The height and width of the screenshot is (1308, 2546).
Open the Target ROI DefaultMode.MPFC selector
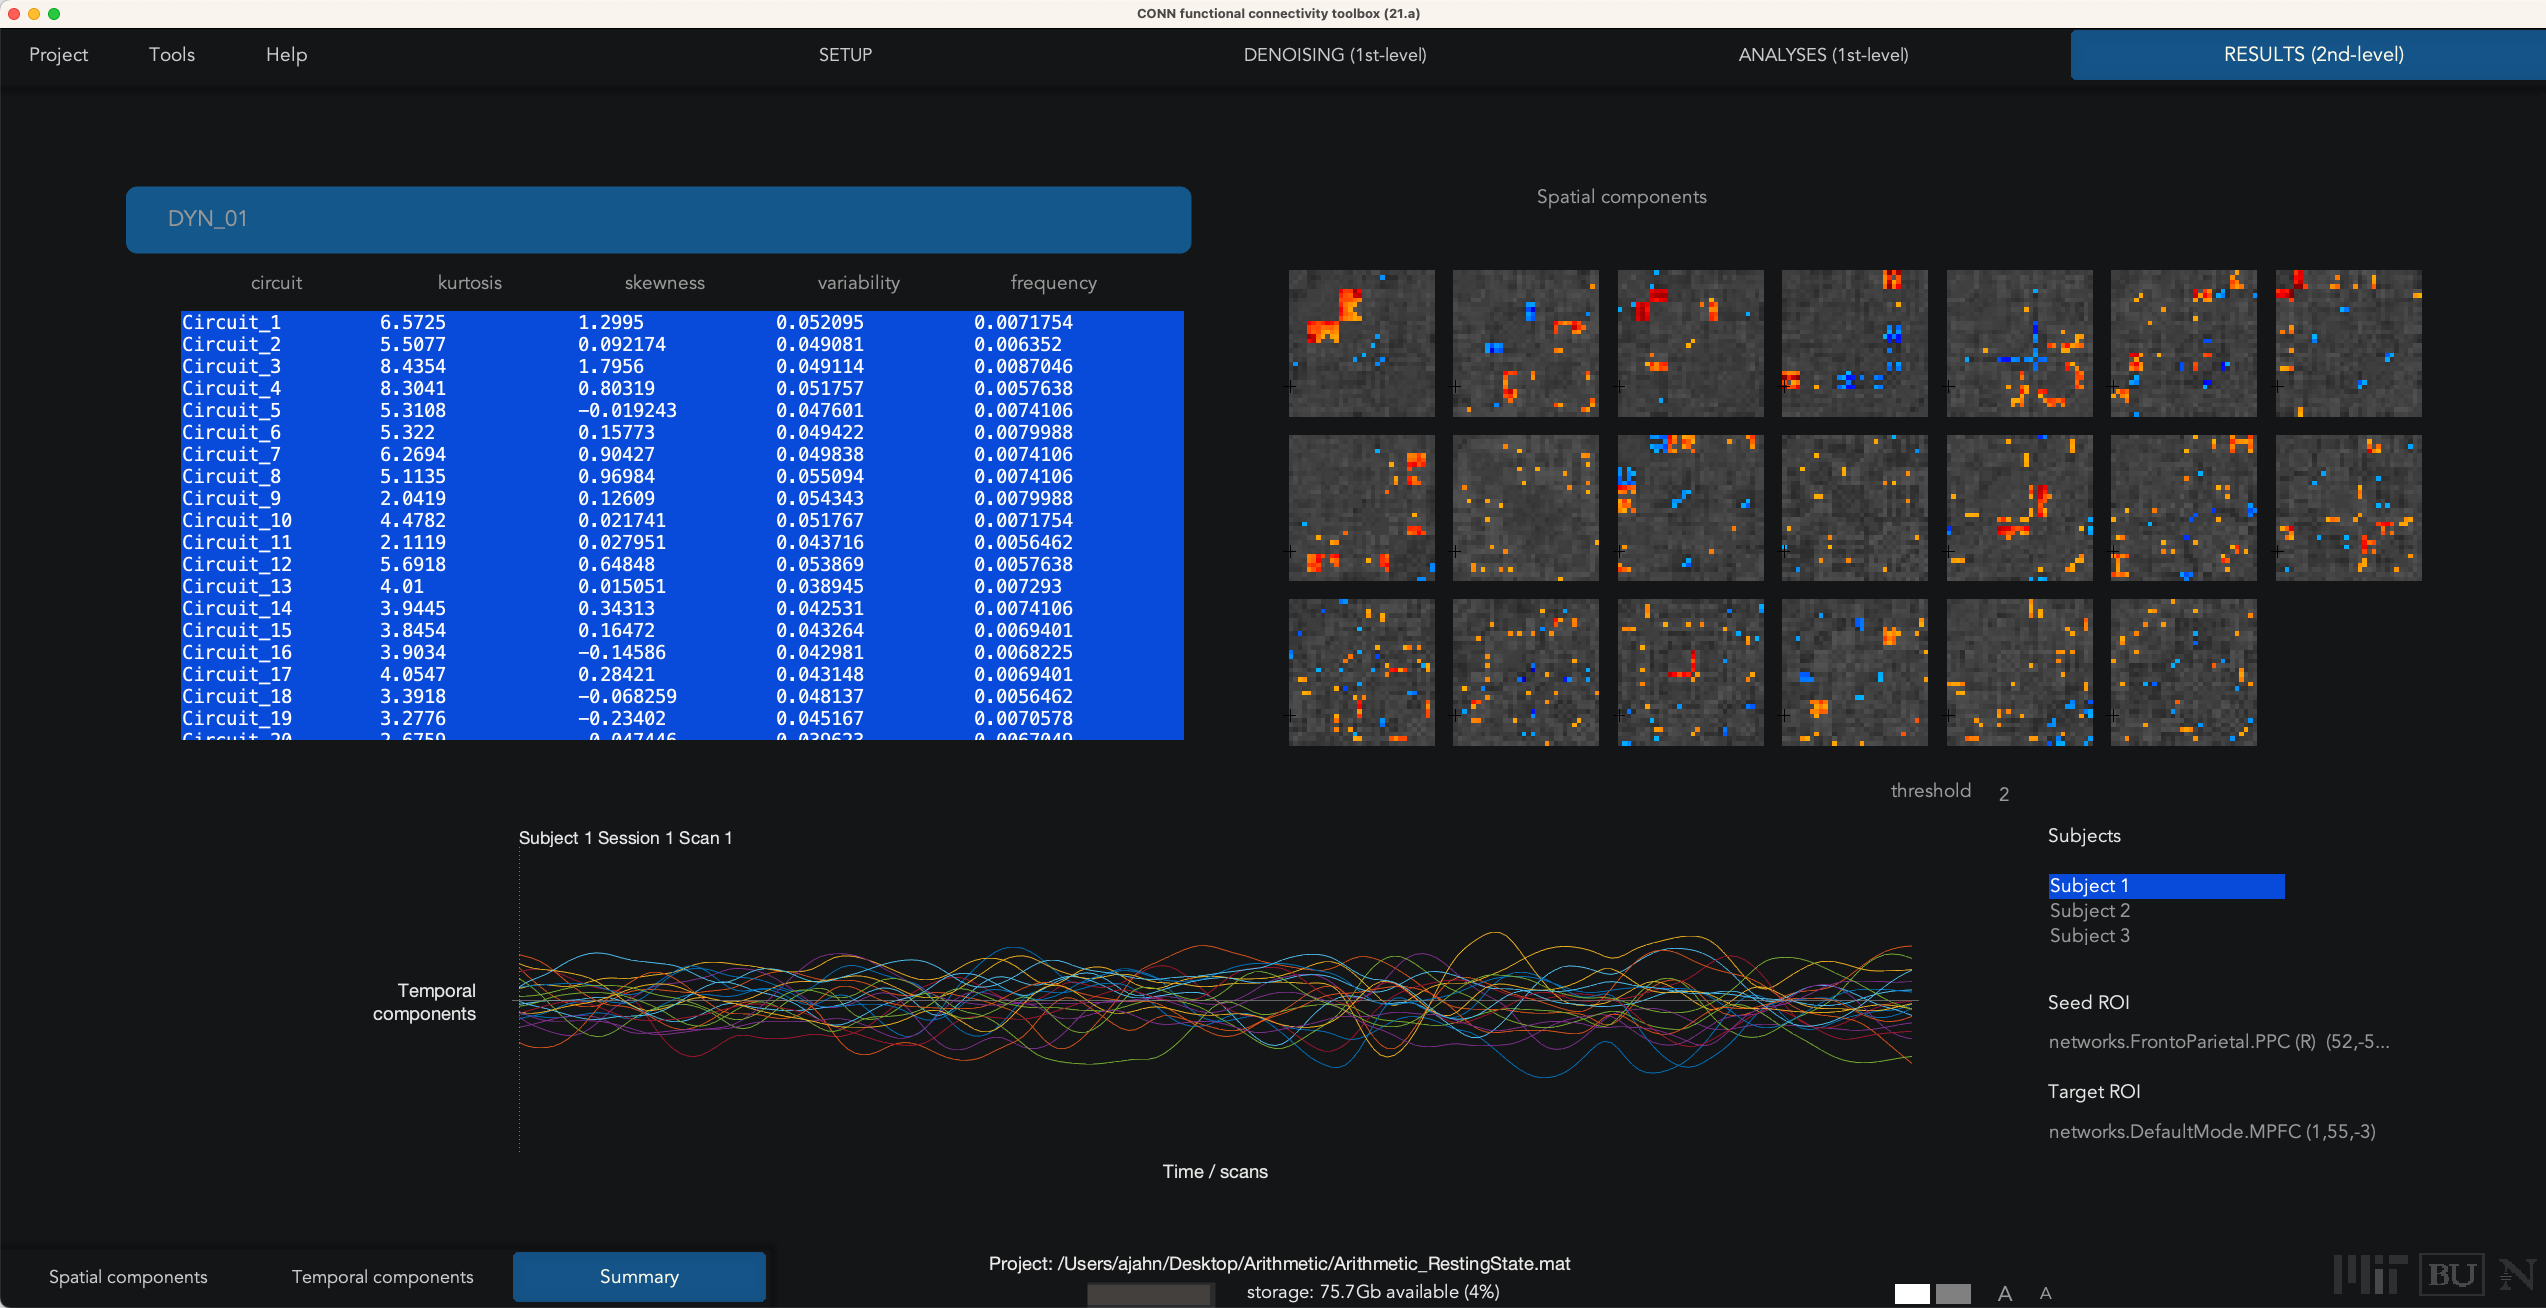tap(2212, 1132)
